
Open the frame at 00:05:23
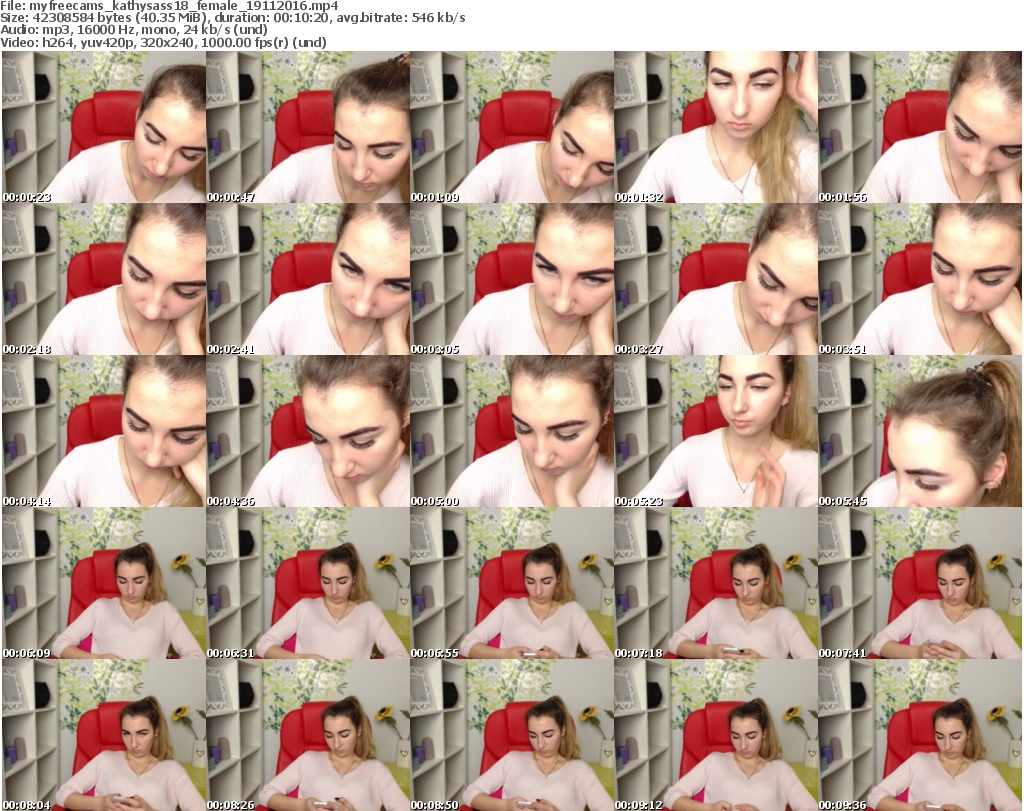coord(716,431)
